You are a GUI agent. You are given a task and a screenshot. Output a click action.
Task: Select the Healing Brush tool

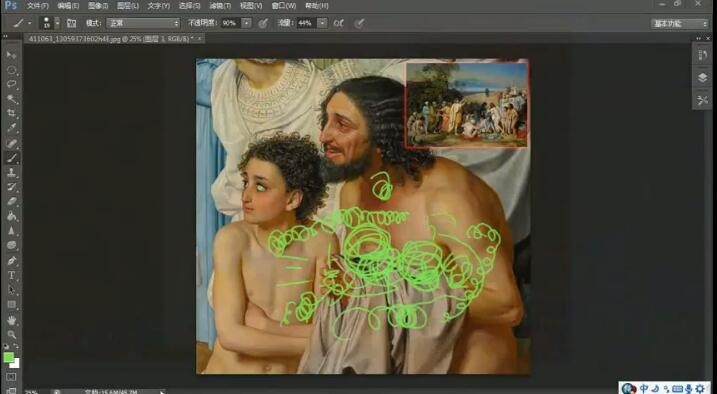click(x=12, y=144)
